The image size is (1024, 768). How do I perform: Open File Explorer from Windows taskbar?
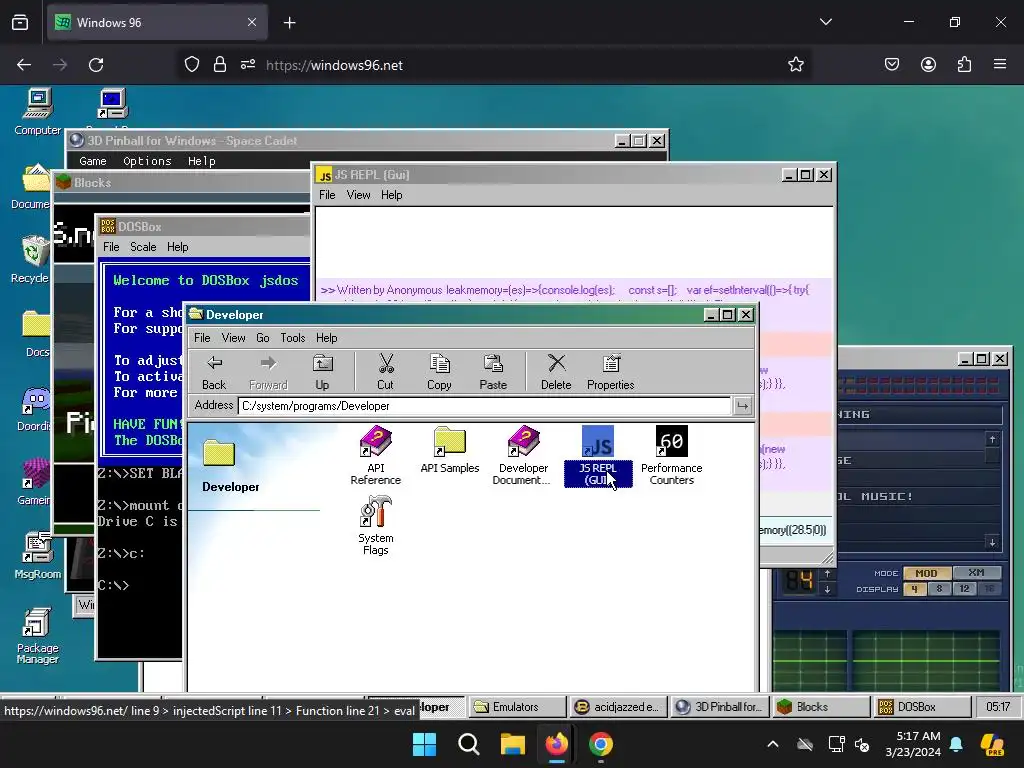click(x=513, y=744)
